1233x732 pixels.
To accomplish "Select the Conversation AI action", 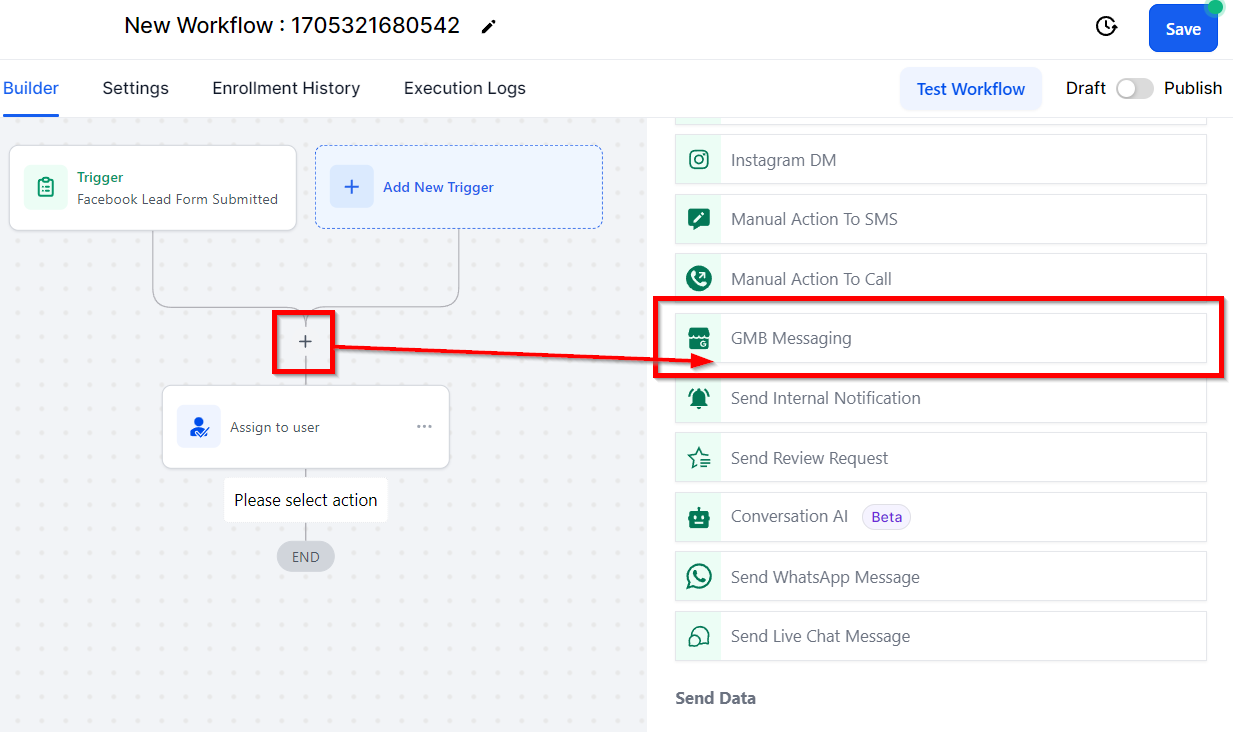I will coord(940,517).
